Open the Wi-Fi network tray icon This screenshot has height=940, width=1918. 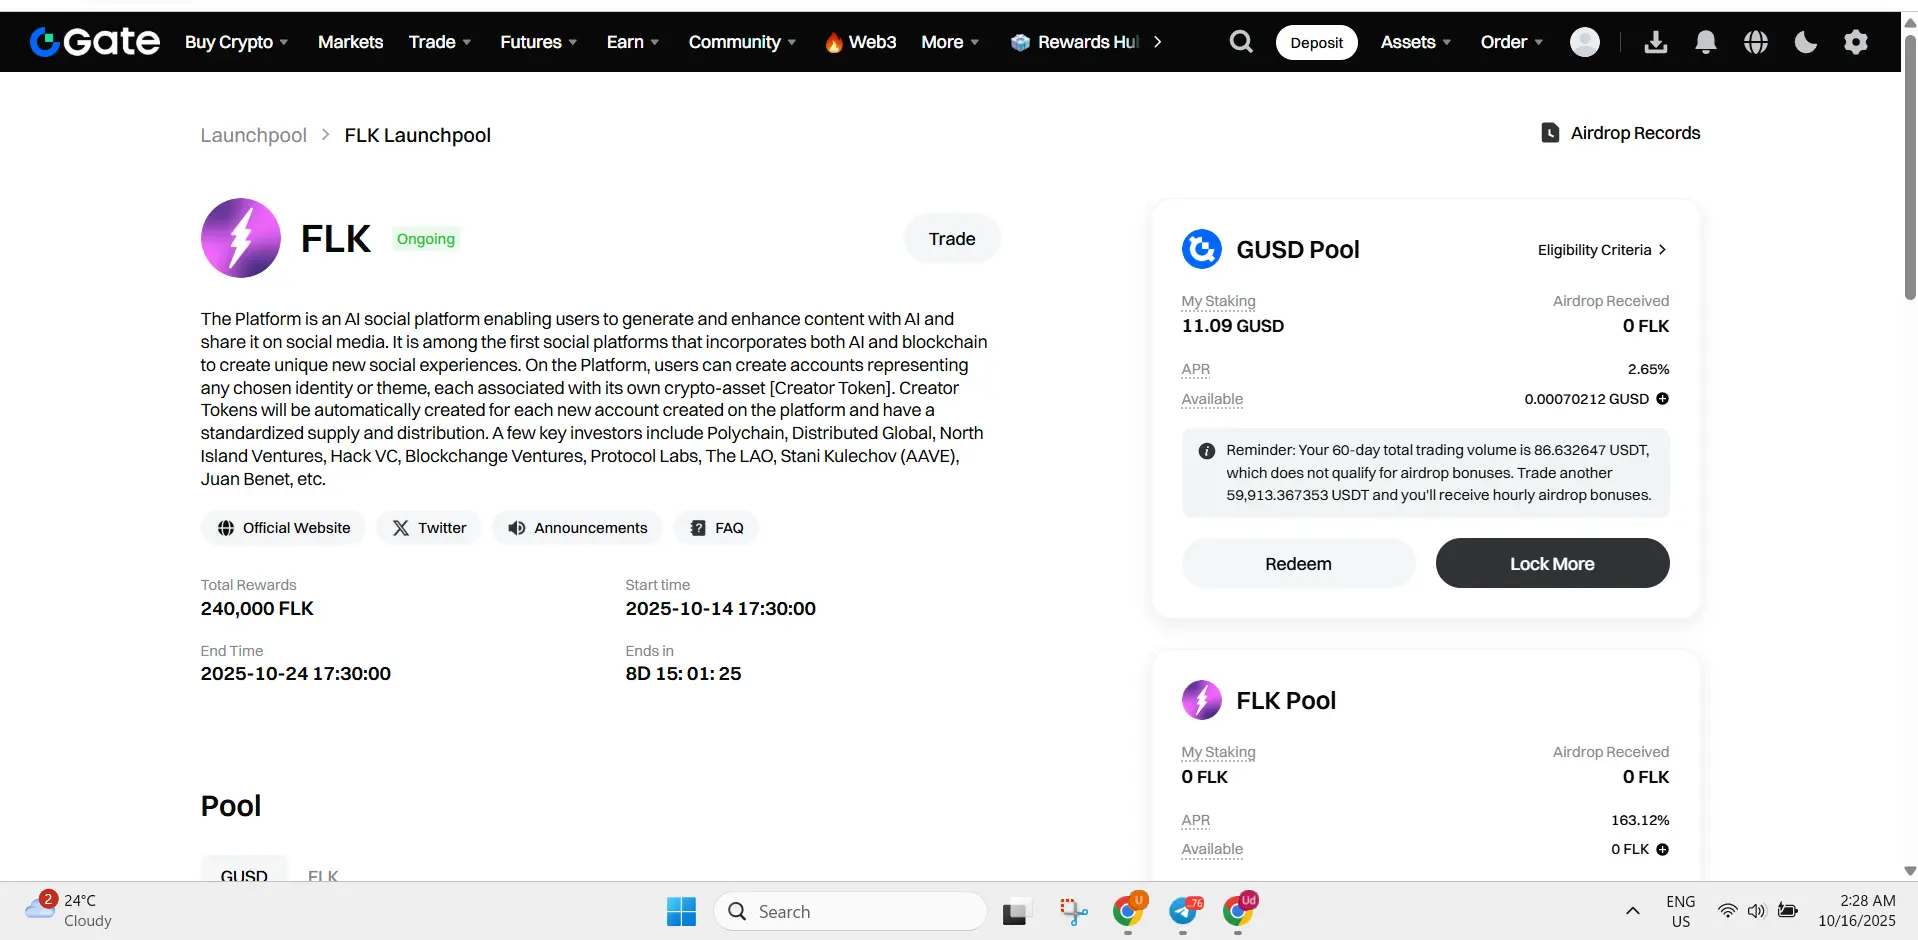pos(1727,911)
